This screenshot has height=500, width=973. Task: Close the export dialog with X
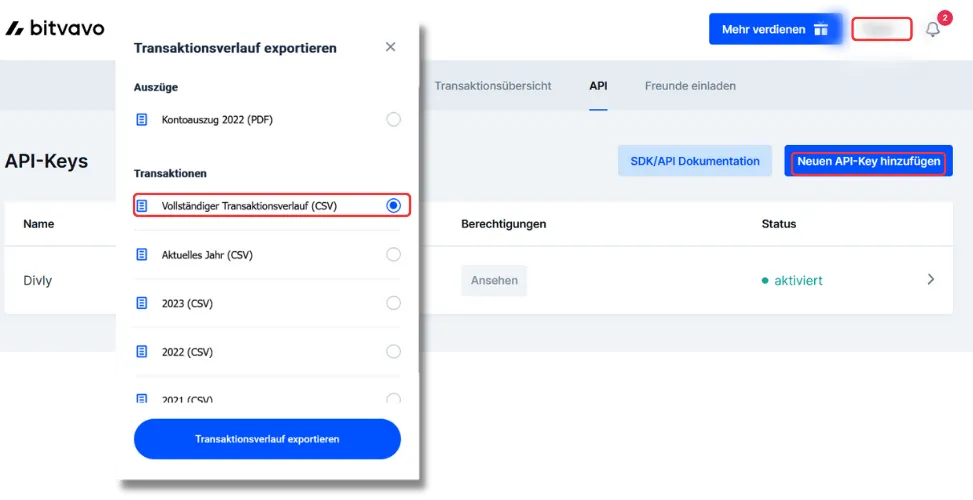391,47
